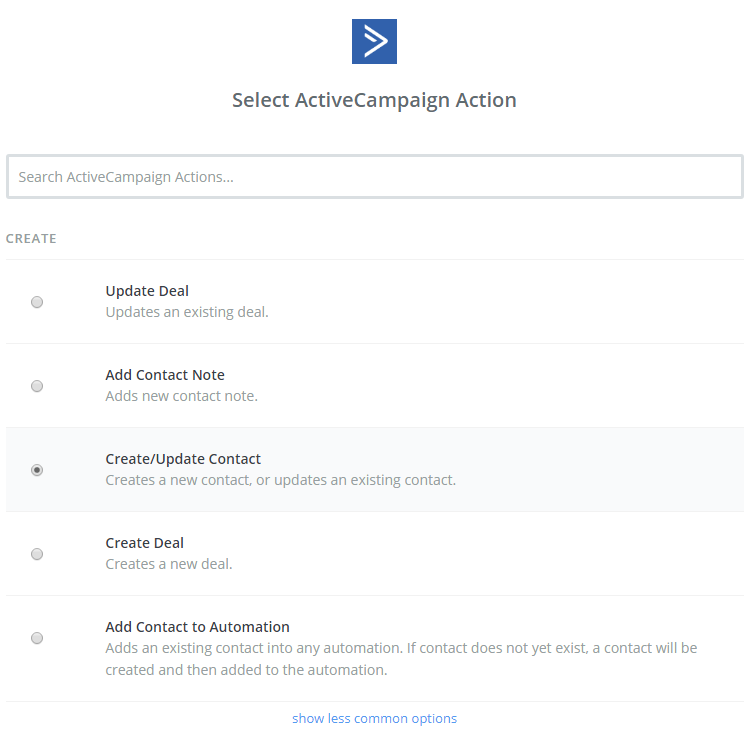Viewport: 756px width, 732px height.
Task: Toggle the Create/Update Contact radio button
Action: [37, 470]
